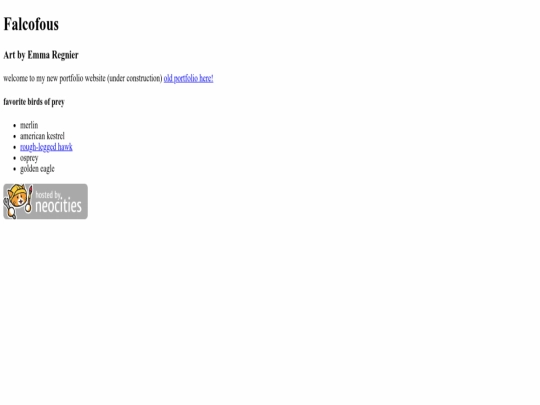Click the 'neocities' wordmark in the badge
This screenshot has width=540, height=405.
[x=59, y=206]
